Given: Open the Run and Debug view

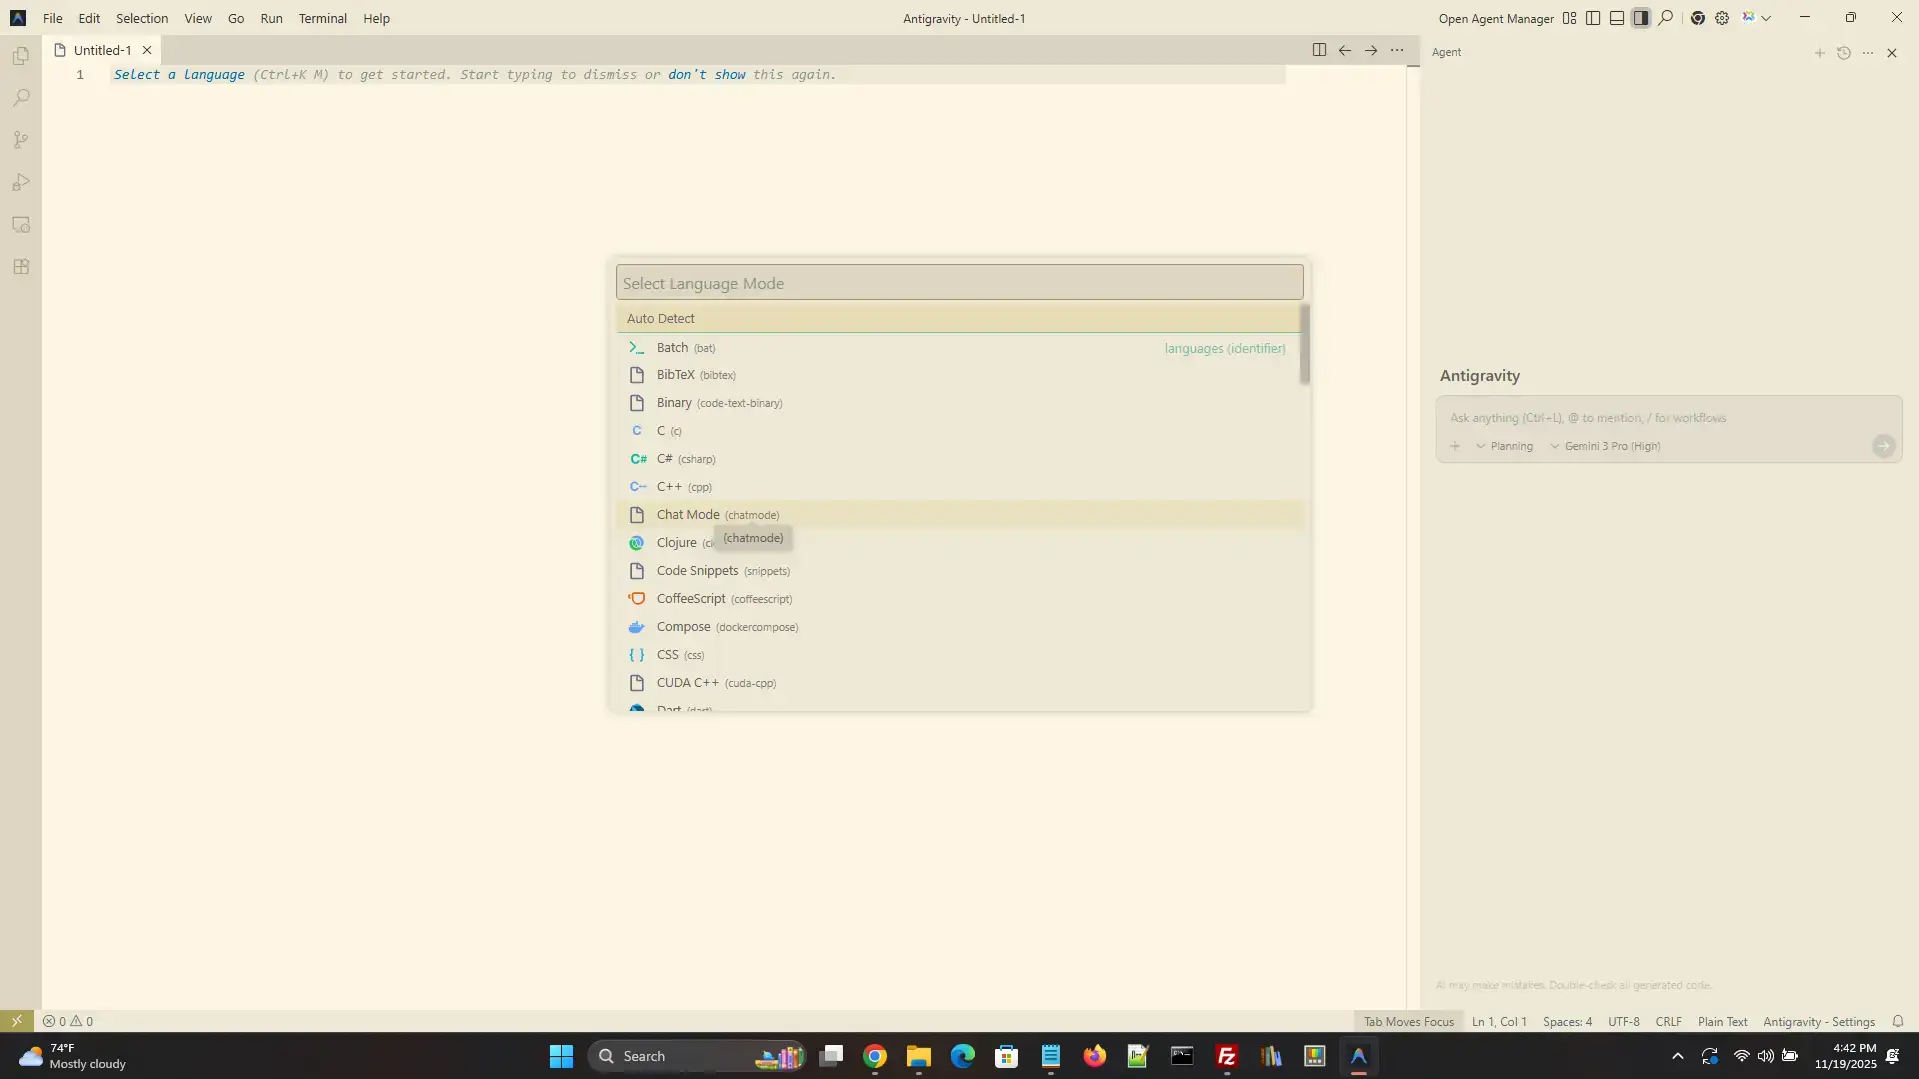Looking at the screenshot, I should (21, 182).
